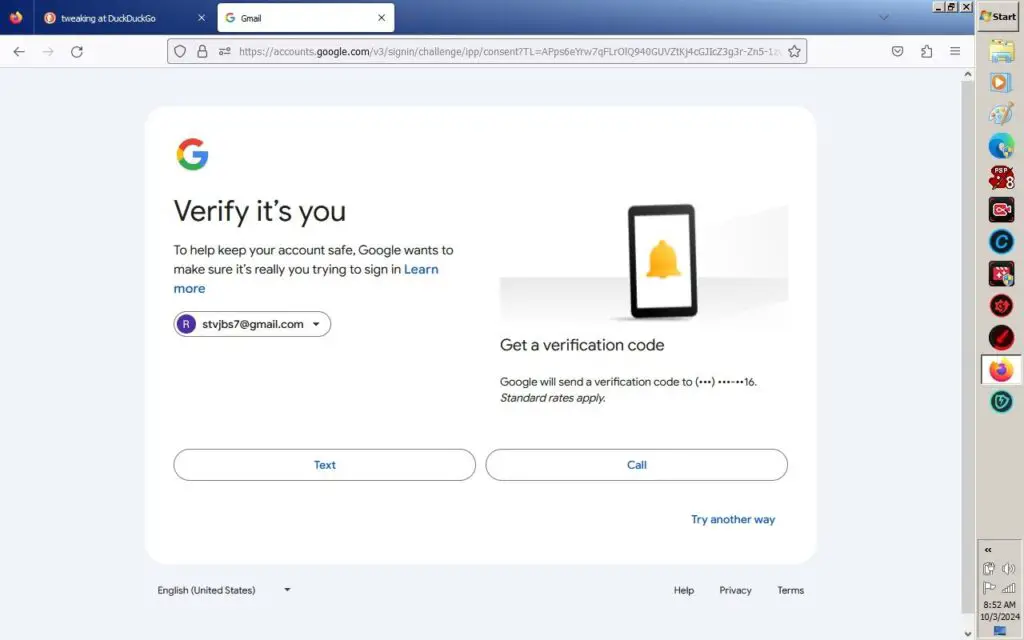The image size is (1024, 640).
Task: Open the Help link in footer
Action: pyautogui.click(x=684, y=590)
